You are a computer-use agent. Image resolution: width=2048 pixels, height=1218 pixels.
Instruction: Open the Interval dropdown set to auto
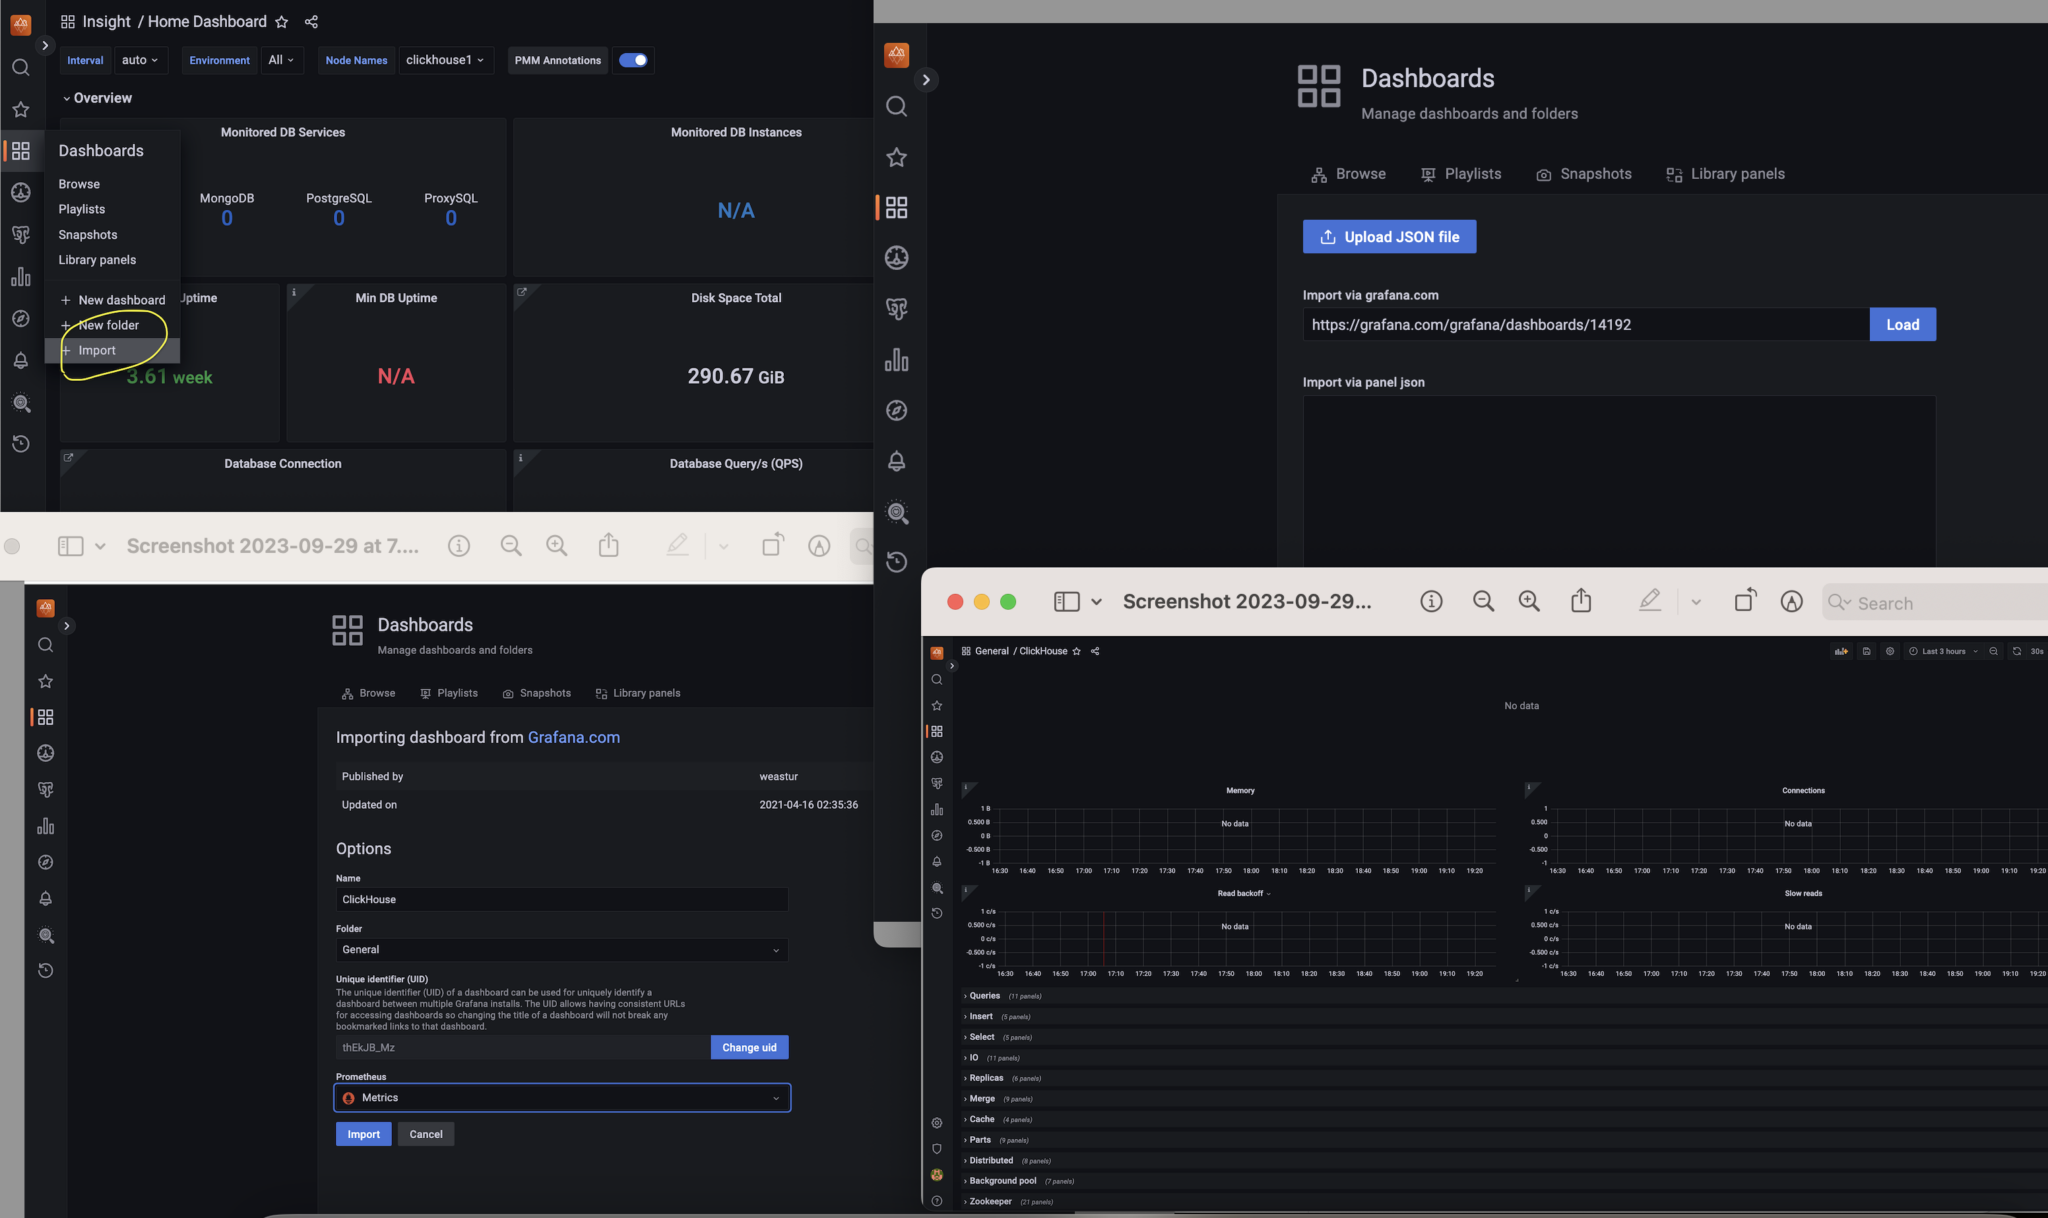(141, 60)
